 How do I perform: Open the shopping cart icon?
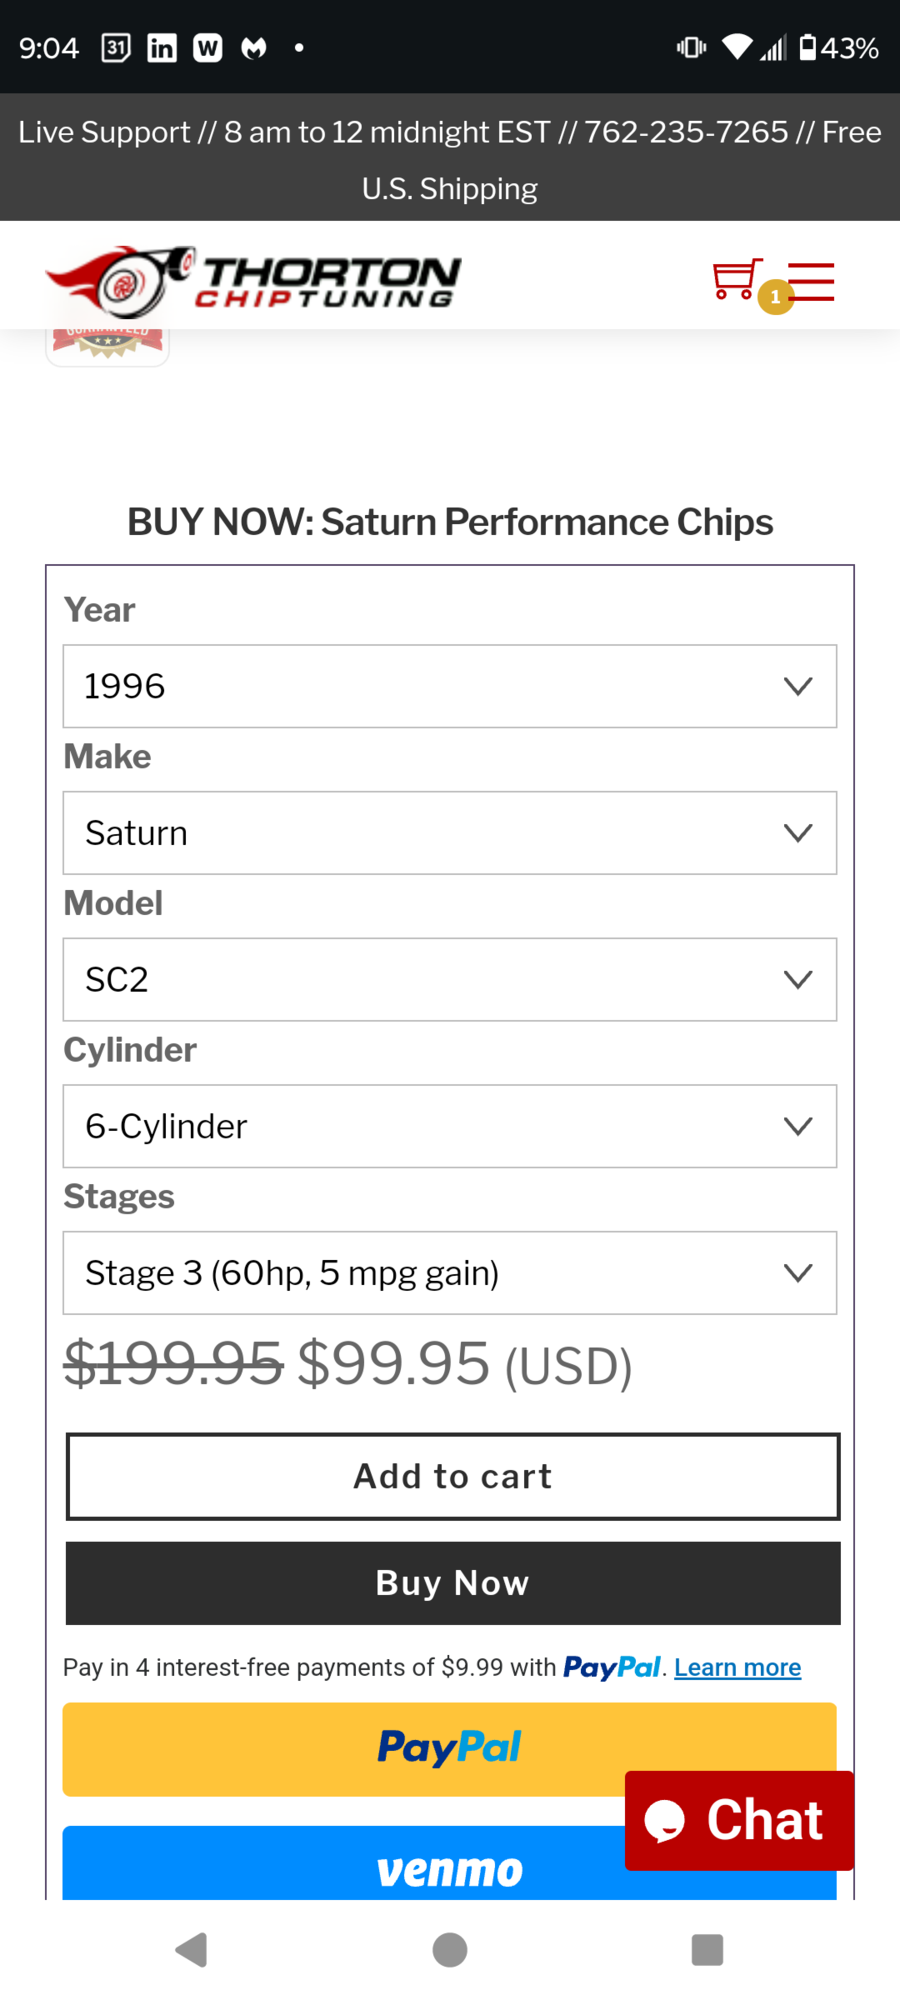[737, 280]
